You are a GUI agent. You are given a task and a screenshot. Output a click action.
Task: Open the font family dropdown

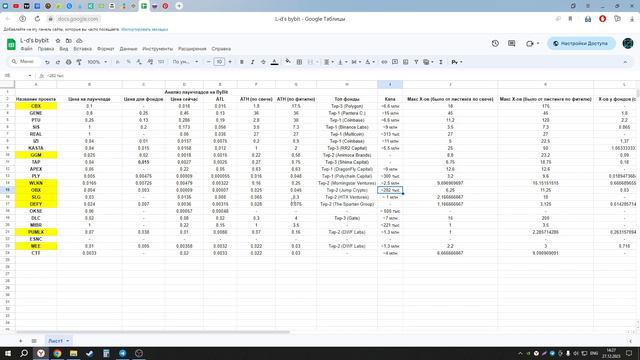point(185,62)
